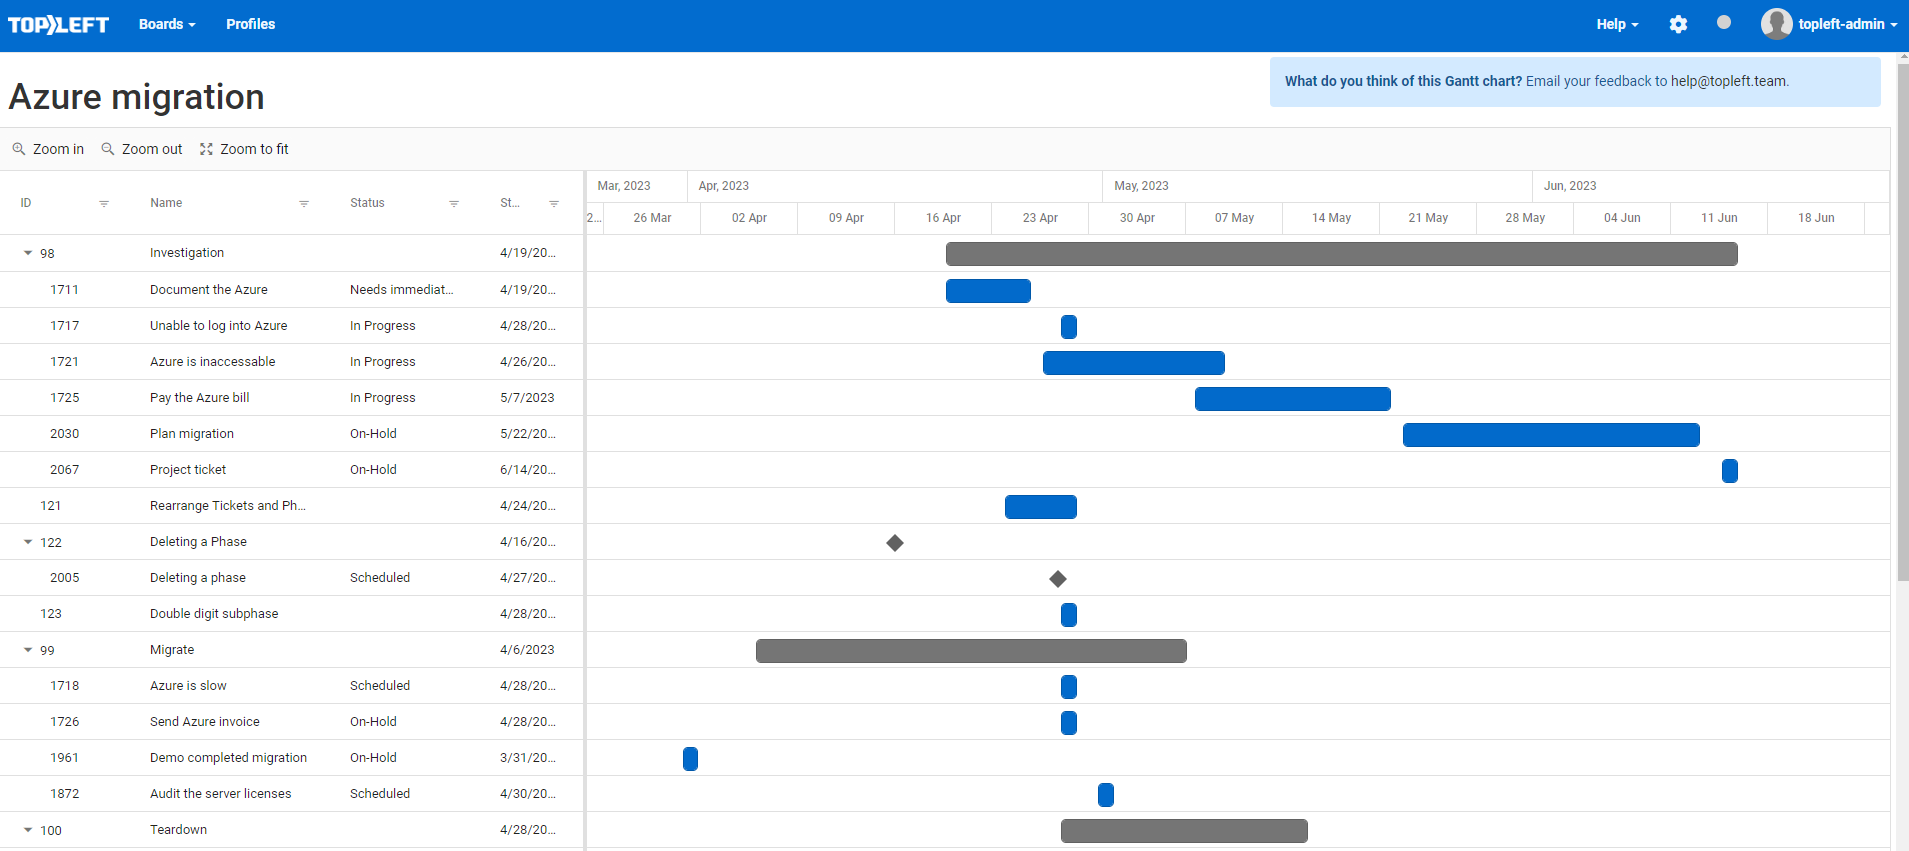
Task: Collapse phase 100 Teardown
Action: tap(28, 830)
